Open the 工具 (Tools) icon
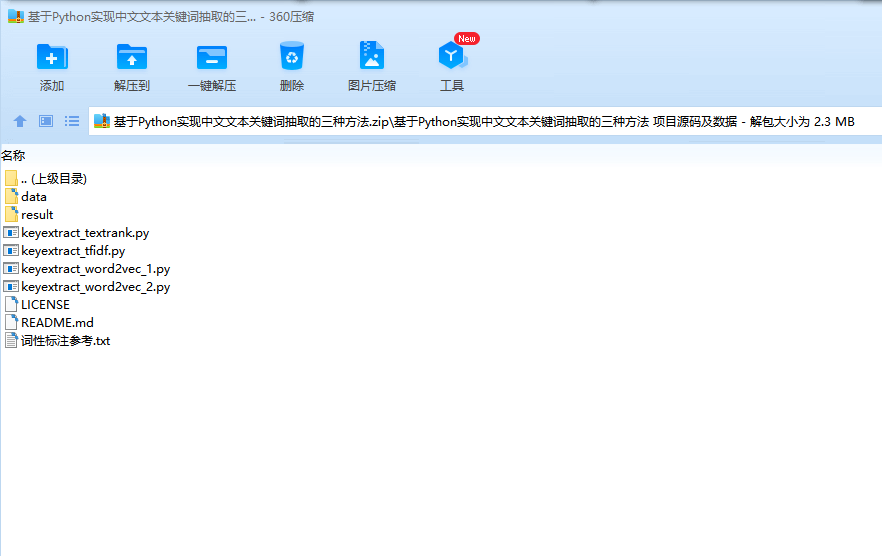The image size is (882, 556). point(452,55)
